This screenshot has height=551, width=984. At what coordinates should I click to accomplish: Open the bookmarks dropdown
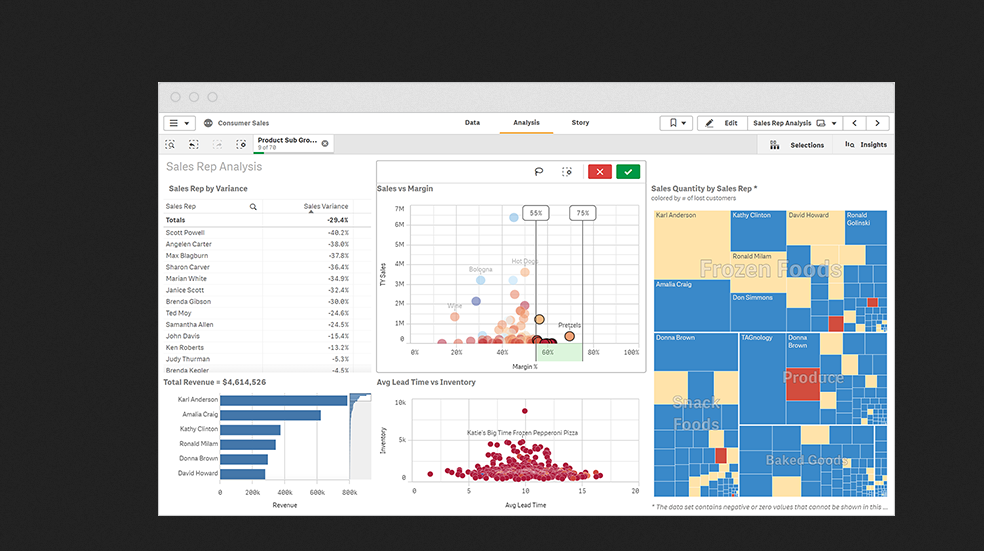pos(676,123)
